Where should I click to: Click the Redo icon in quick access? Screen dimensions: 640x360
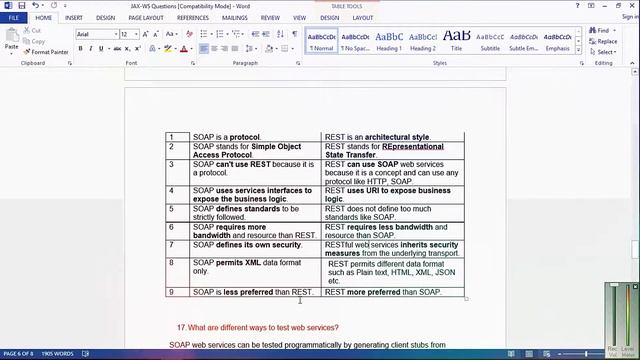pyautogui.click(x=54, y=5)
